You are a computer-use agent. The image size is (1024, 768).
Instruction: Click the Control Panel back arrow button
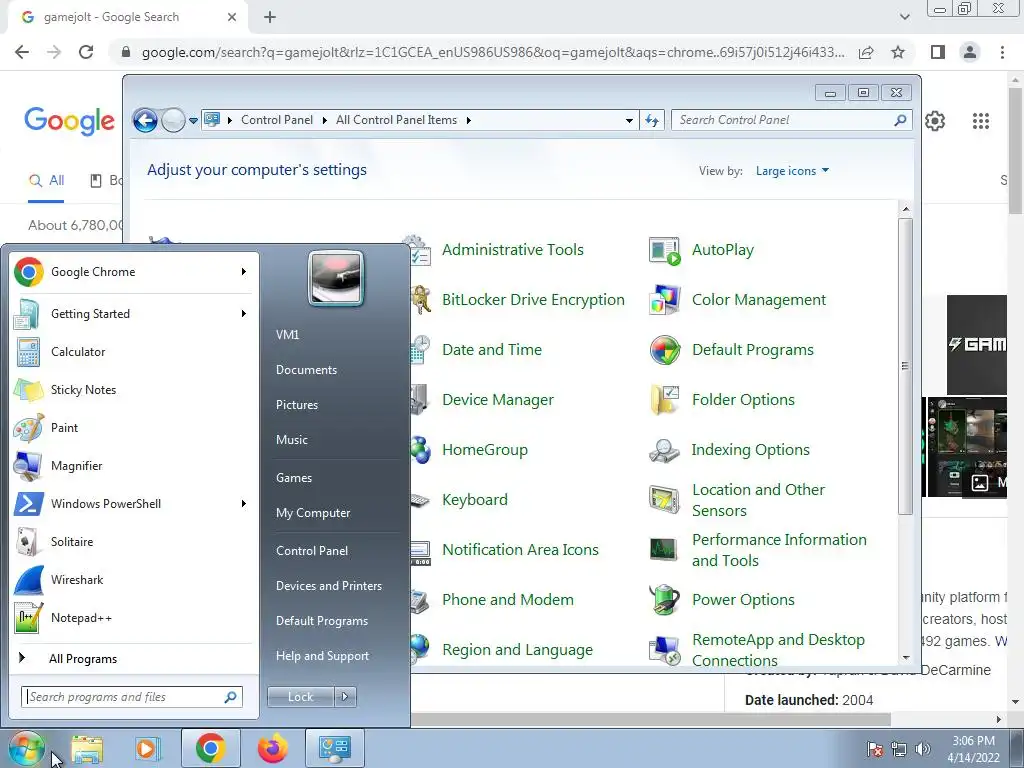click(145, 120)
